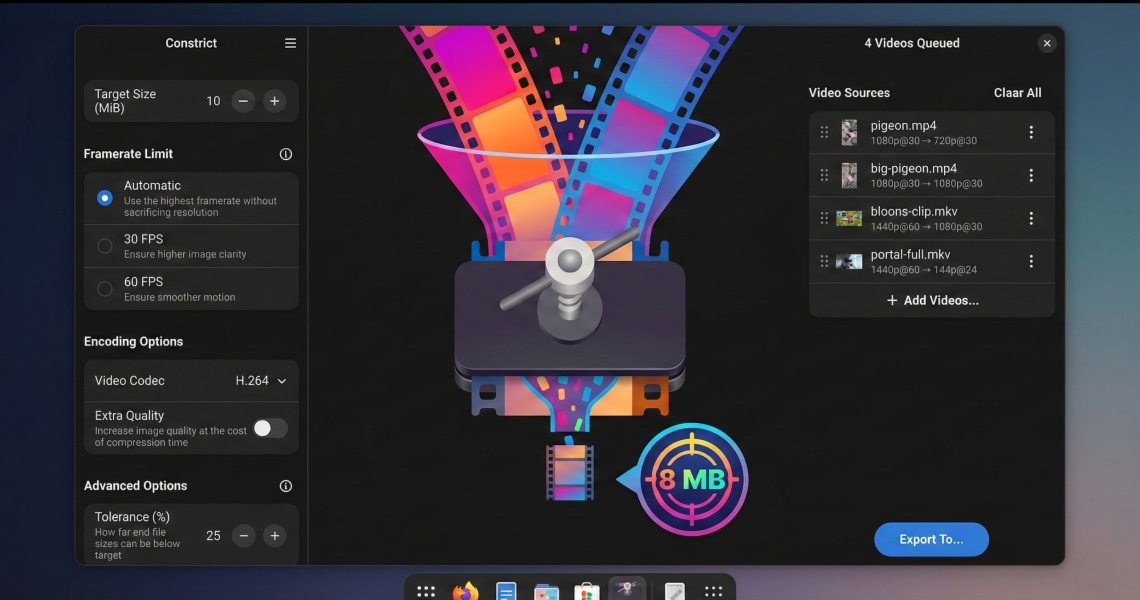
Task: Select the 30 FPS framerate limit
Action: point(105,246)
